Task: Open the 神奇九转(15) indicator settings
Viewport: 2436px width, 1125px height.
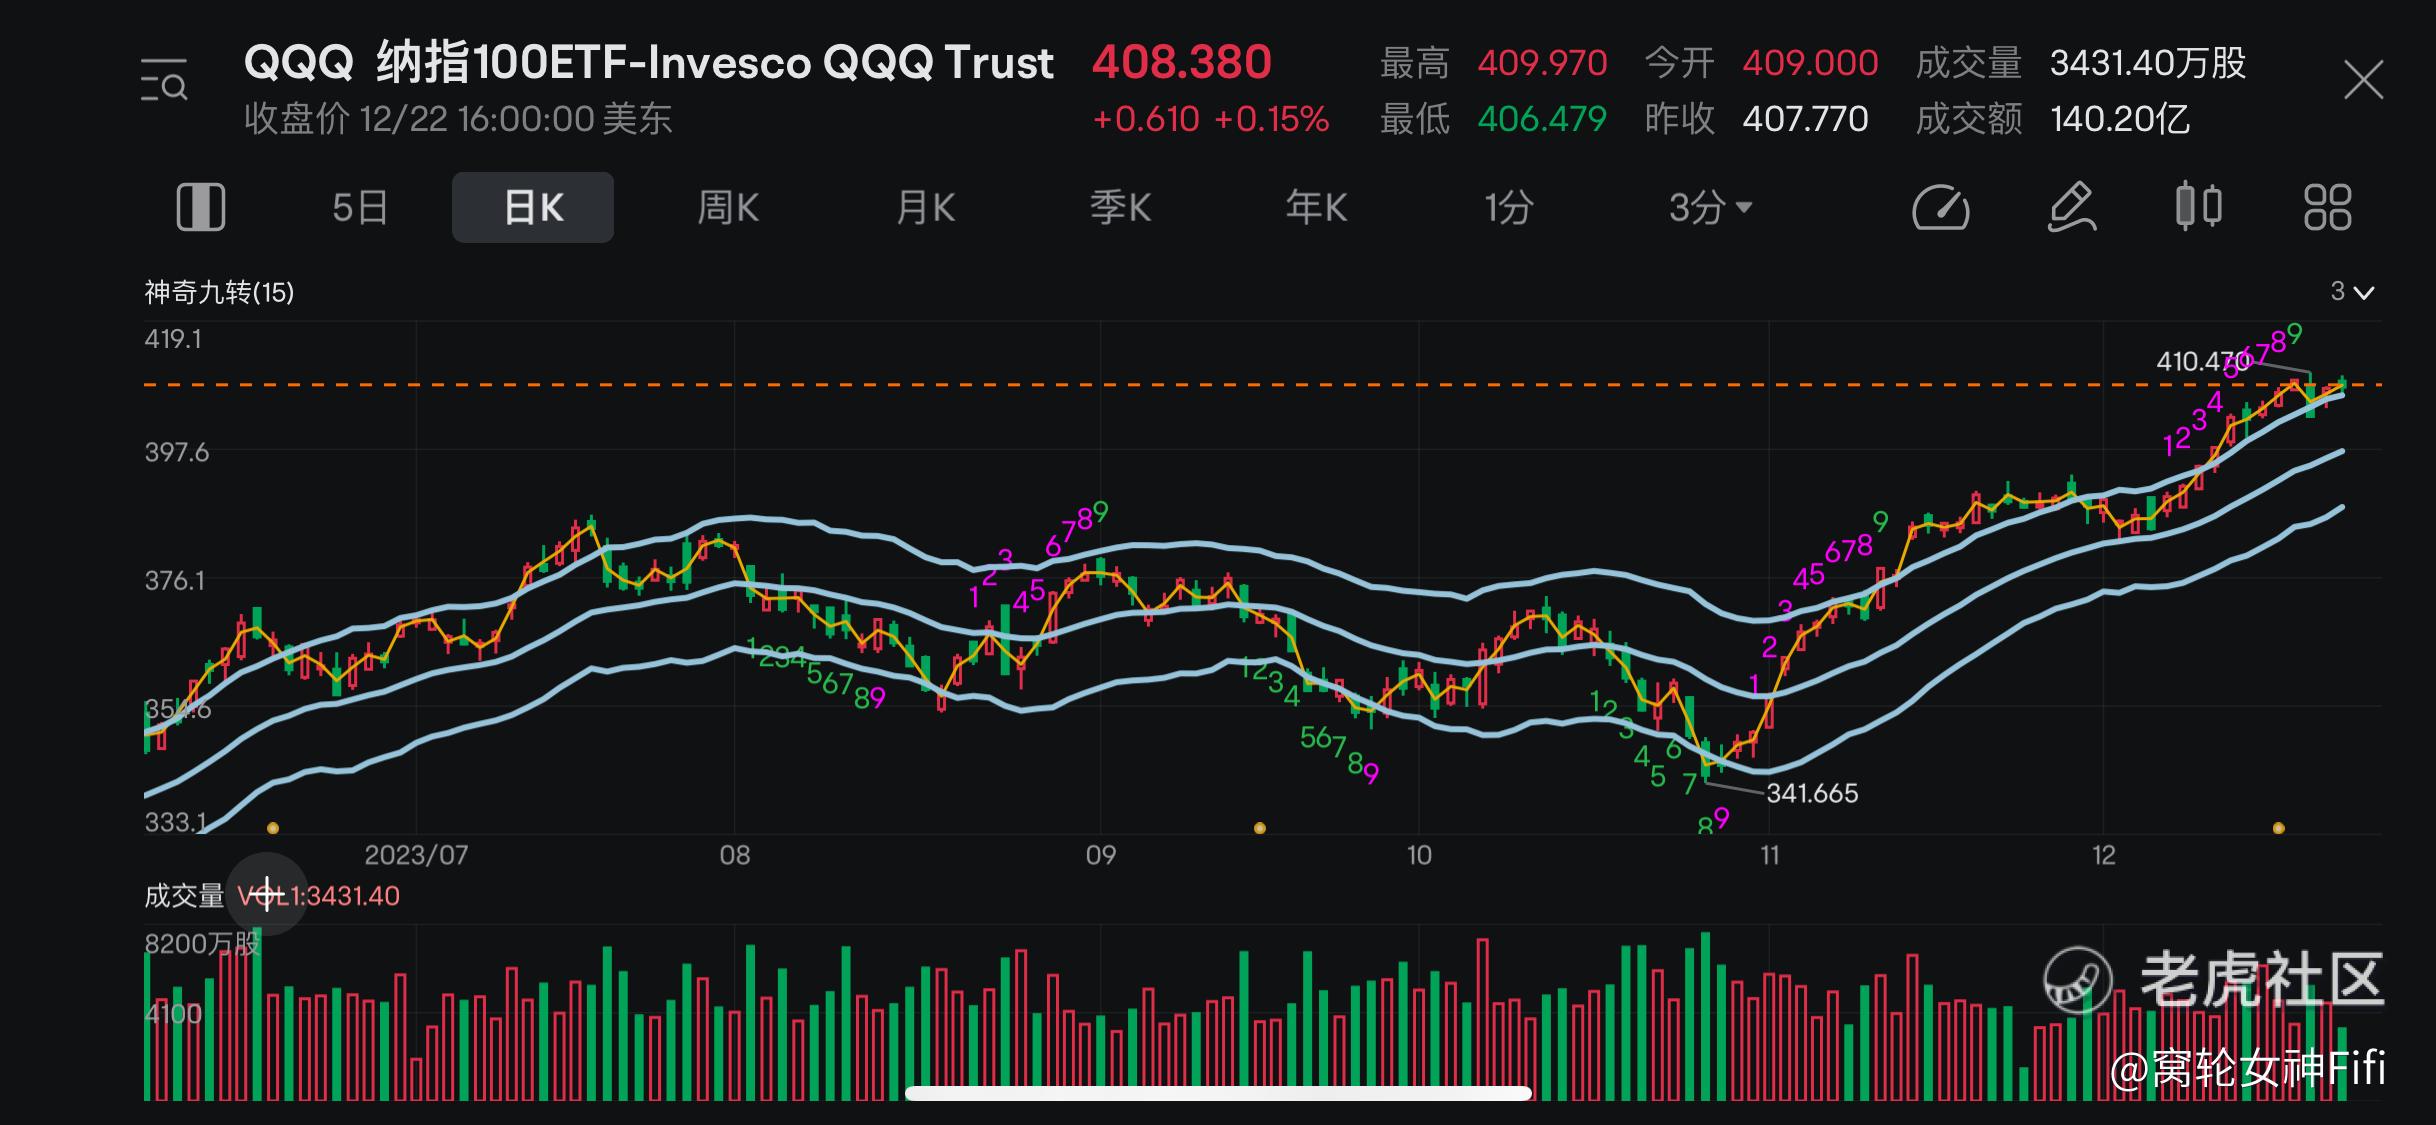Action: point(219,292)
